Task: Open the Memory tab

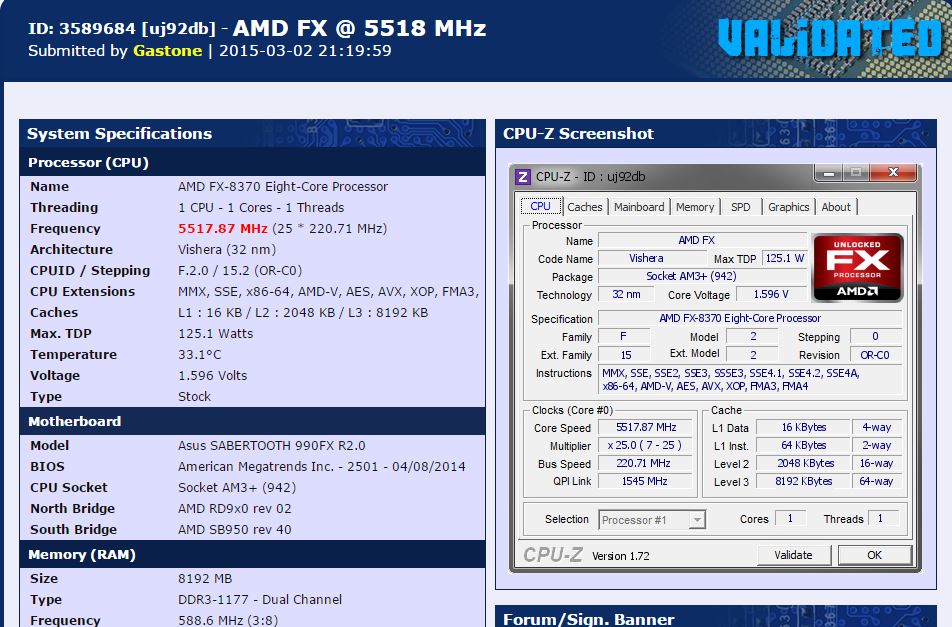Action: tap(695, 207)
